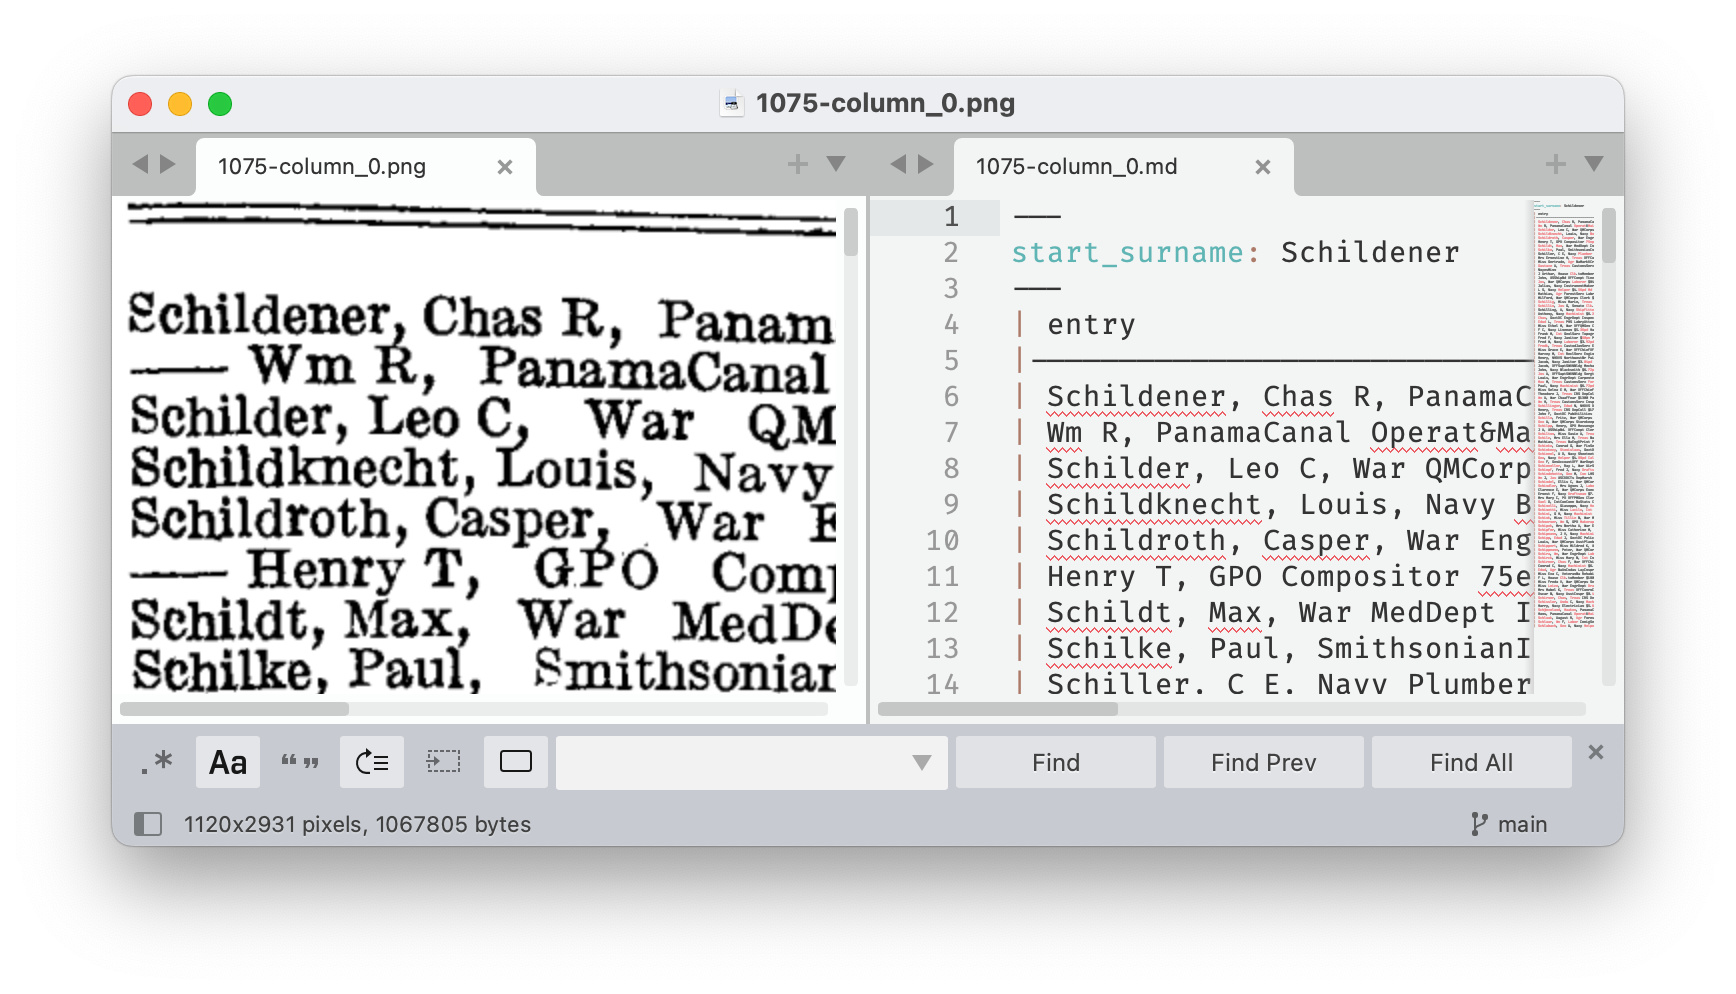Open search history dropdown arrow
Image resolution: width=1736 pixels, height=994 pixels.
click(x=921, y=762)
